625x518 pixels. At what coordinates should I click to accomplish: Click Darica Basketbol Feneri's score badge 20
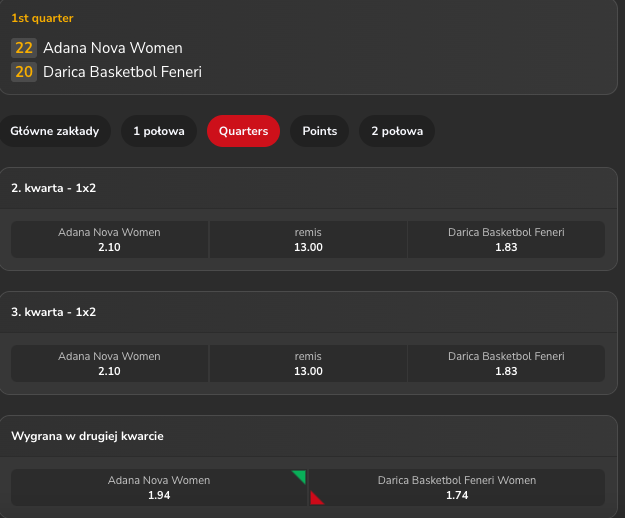(x=24, y=72)
